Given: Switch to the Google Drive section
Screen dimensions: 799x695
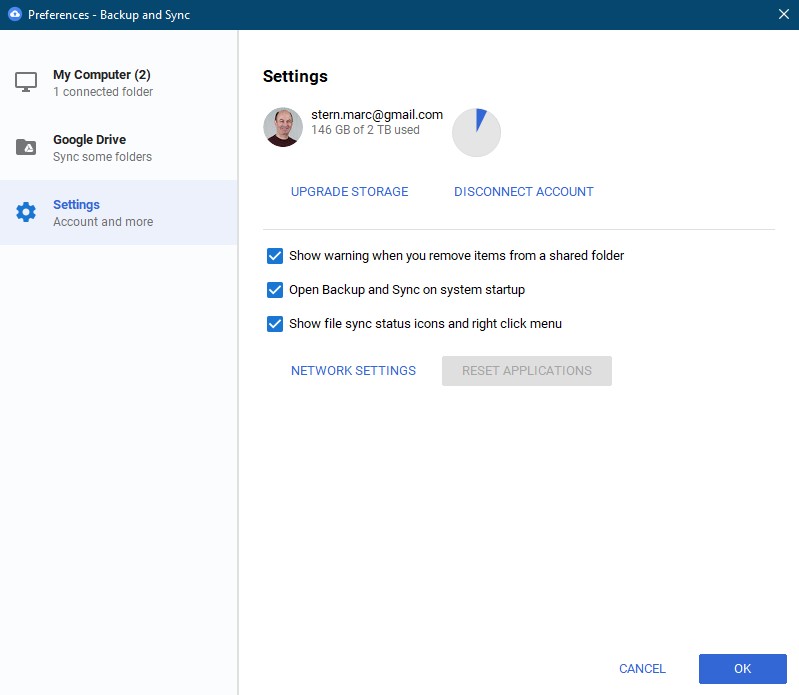Looking at the screenshot, I should [x=119, y=148].
